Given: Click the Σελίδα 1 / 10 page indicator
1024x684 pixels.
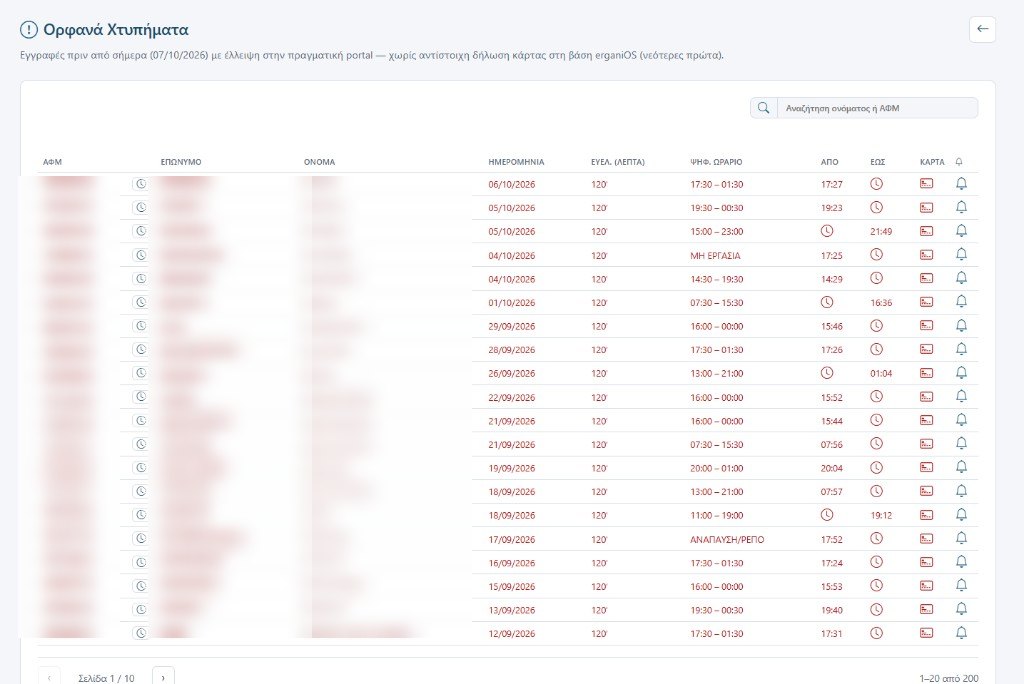Looking at the screenshot, I should tap(106, 678).
